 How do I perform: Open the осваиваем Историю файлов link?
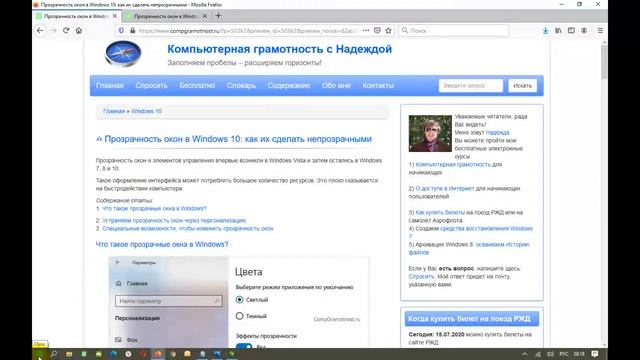pyautogui.click(x=502, y=244)
